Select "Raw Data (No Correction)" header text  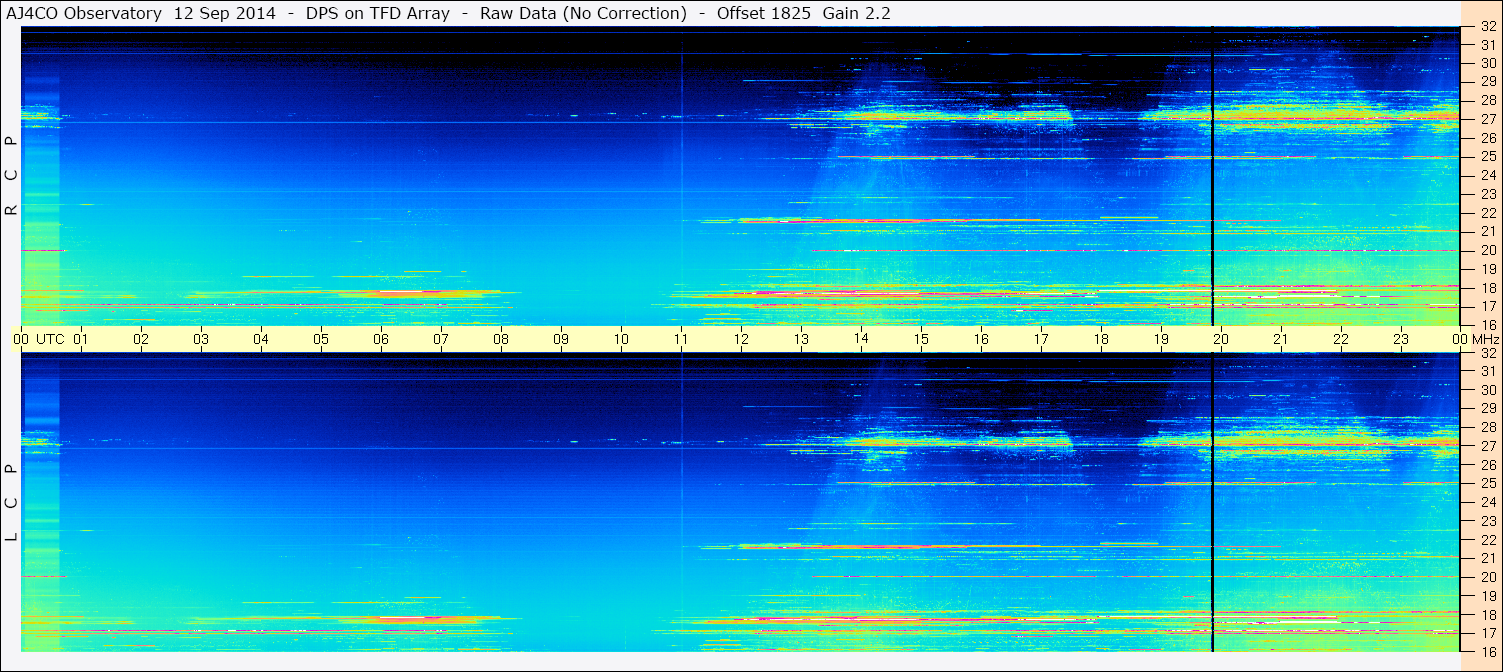pyautogui.click(x=583, y=13)
